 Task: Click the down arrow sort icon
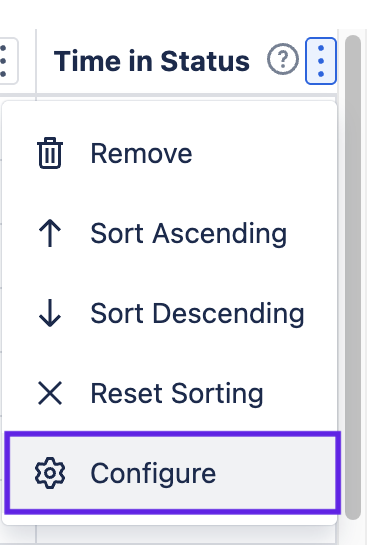coord(50,313)
